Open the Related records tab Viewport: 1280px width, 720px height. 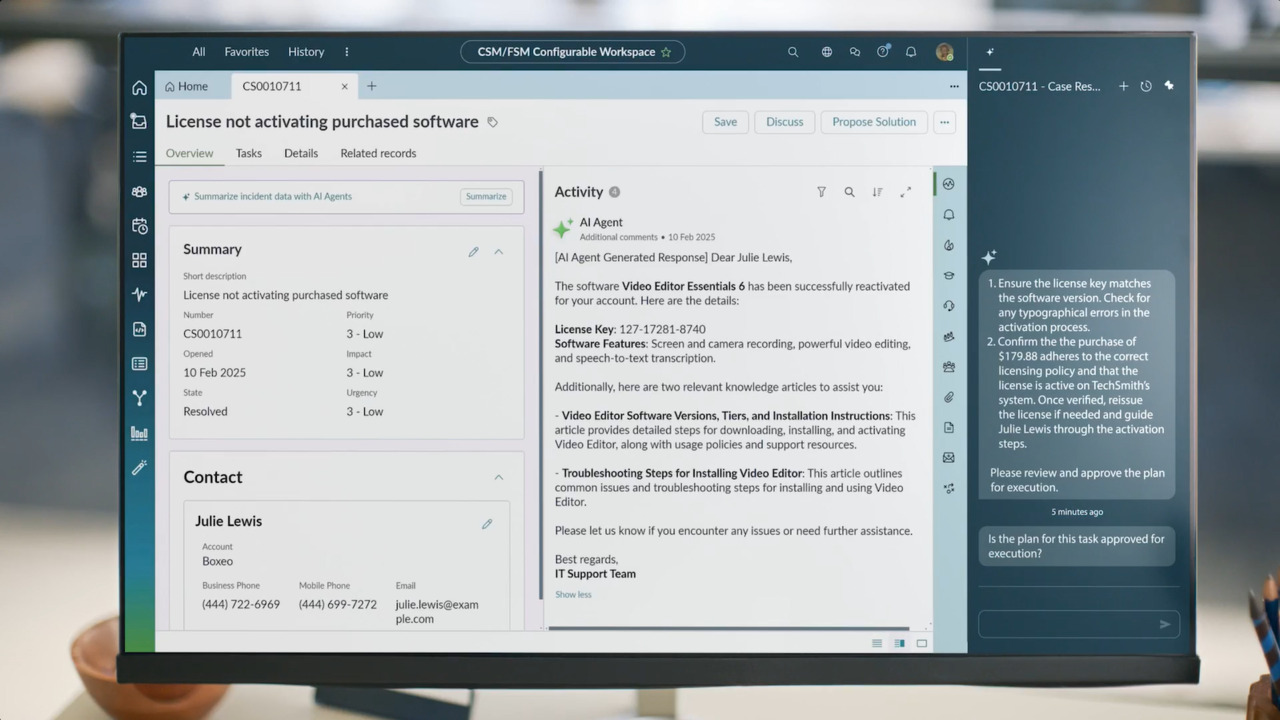(x=378, y=153)
